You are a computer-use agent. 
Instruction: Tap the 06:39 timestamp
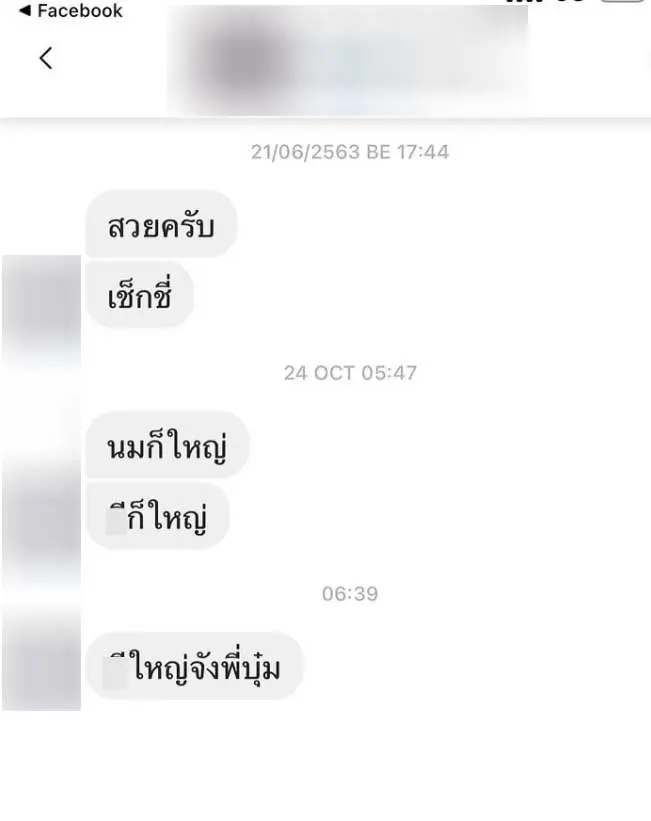pyautogui.click(x=350, y=594)
